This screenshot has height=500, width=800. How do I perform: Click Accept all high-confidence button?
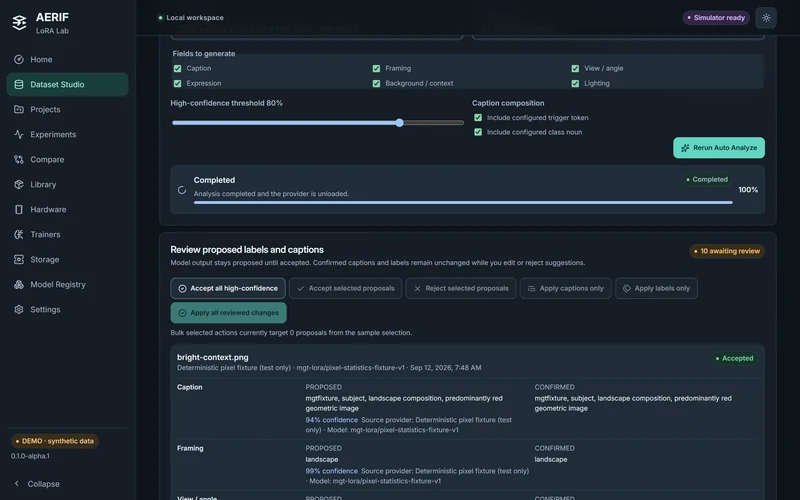coord(228,289)
